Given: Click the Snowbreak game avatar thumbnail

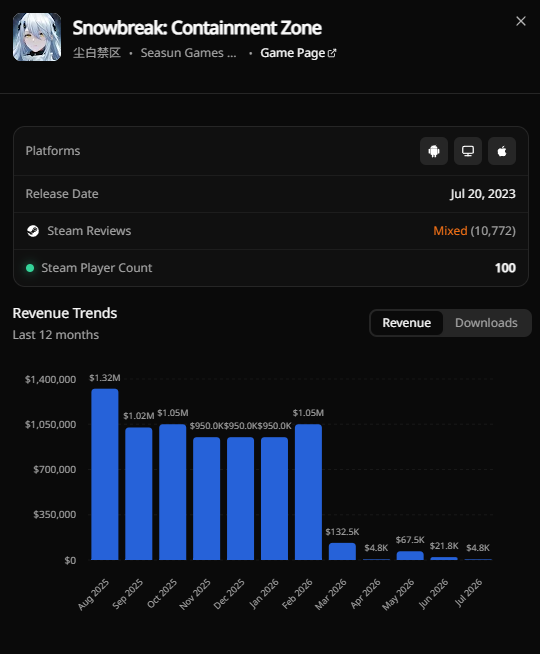Looking at the screenshot, I should click(x=37, y=37).
